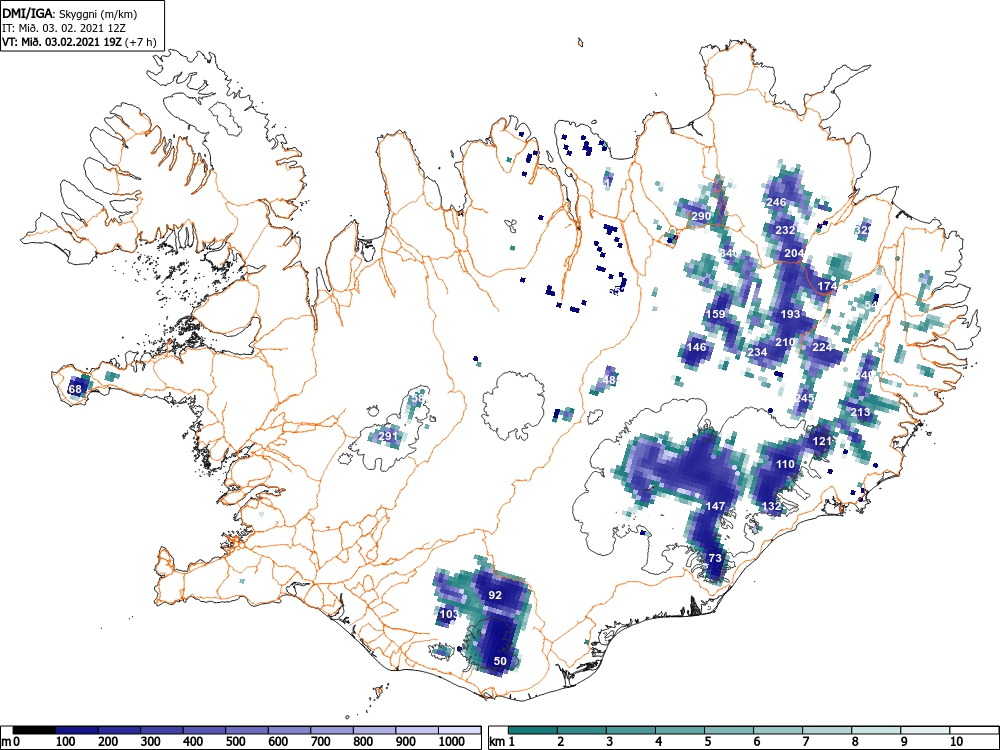The width and height of the screenshot is (1000, 750).
Task: Click the 50 value near the south coast
Action: [x=500, y=661]
